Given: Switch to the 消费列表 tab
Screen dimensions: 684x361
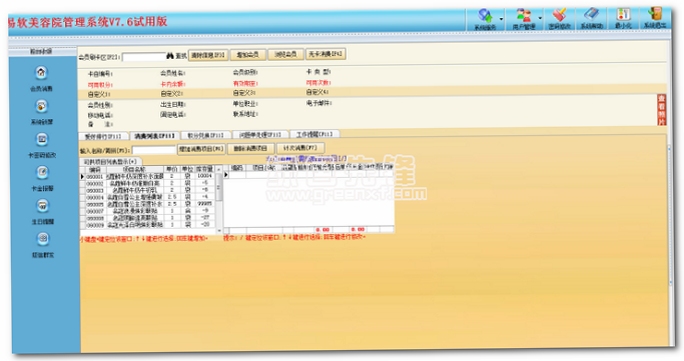Looking at the screenshot, I should (x=154, y=136).
